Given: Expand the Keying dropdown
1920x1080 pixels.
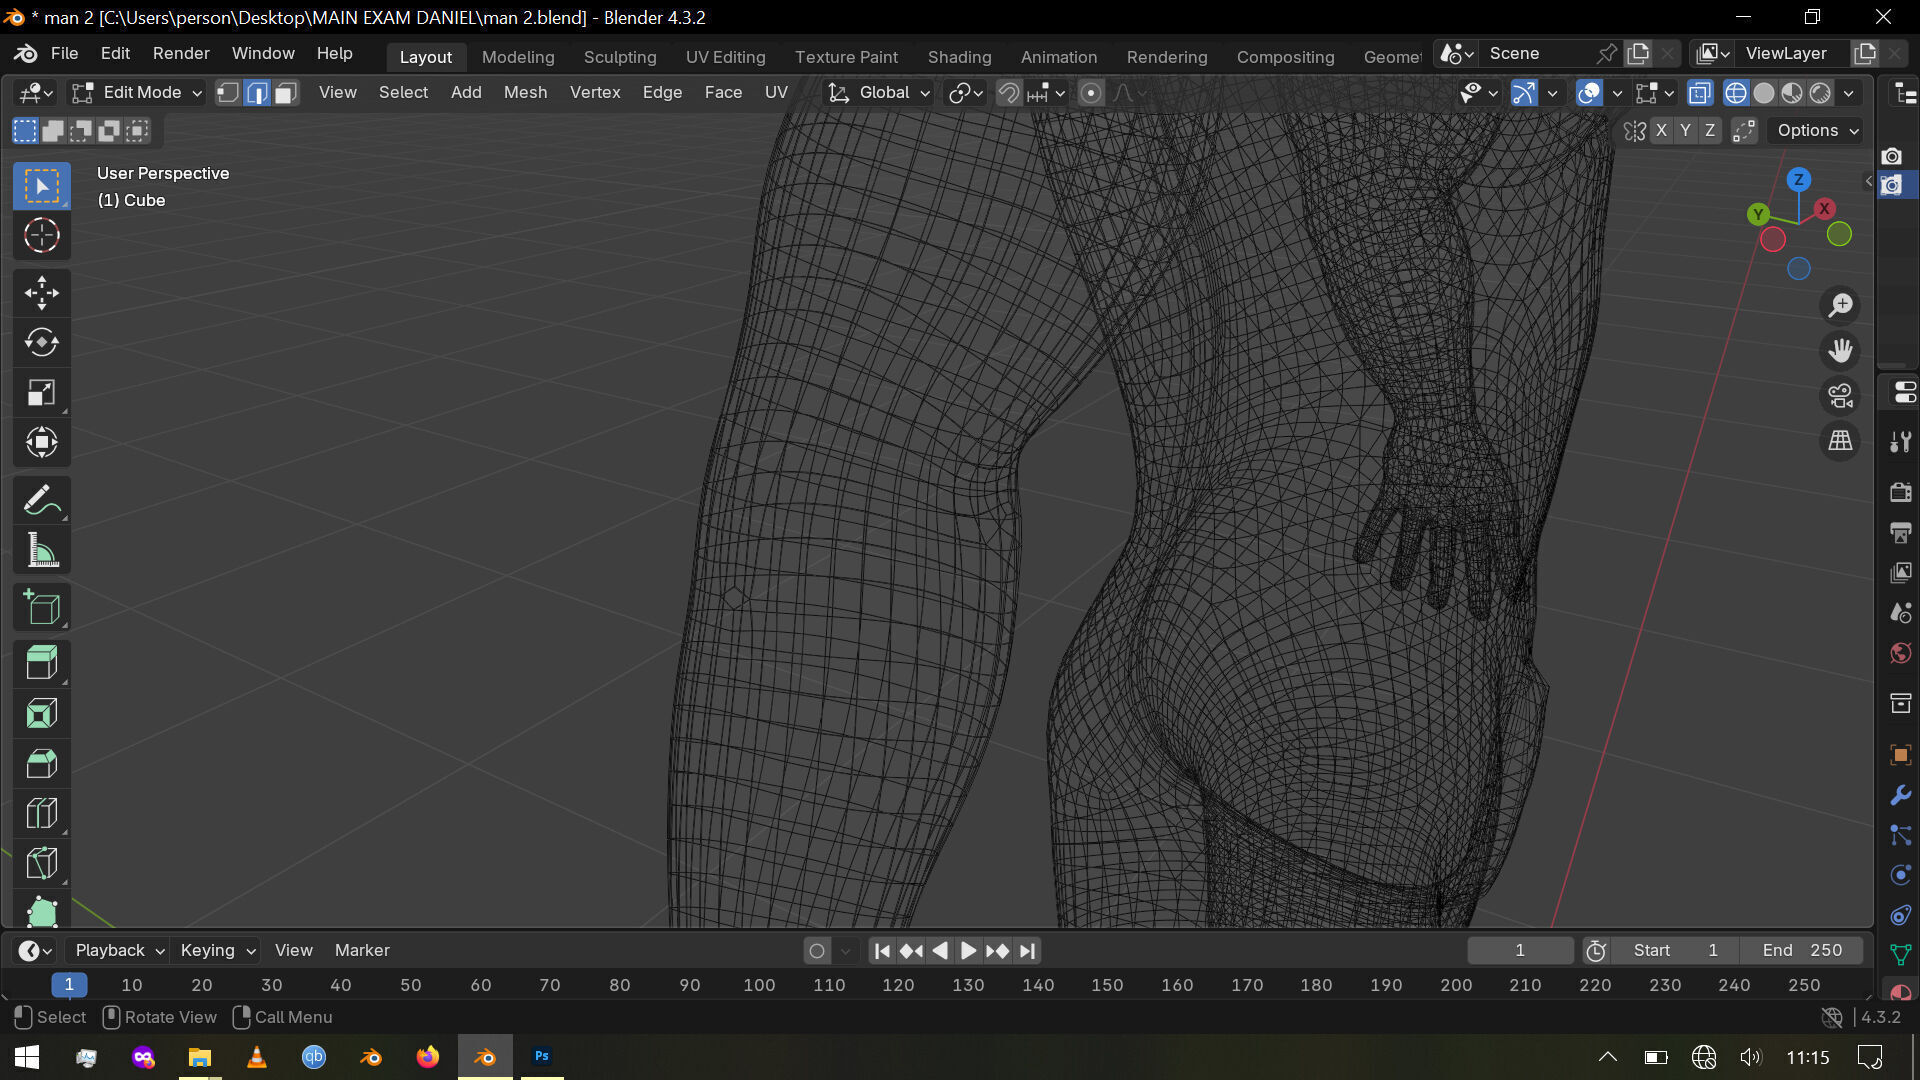Looking at the screenshot, I should tap(217, 951).
